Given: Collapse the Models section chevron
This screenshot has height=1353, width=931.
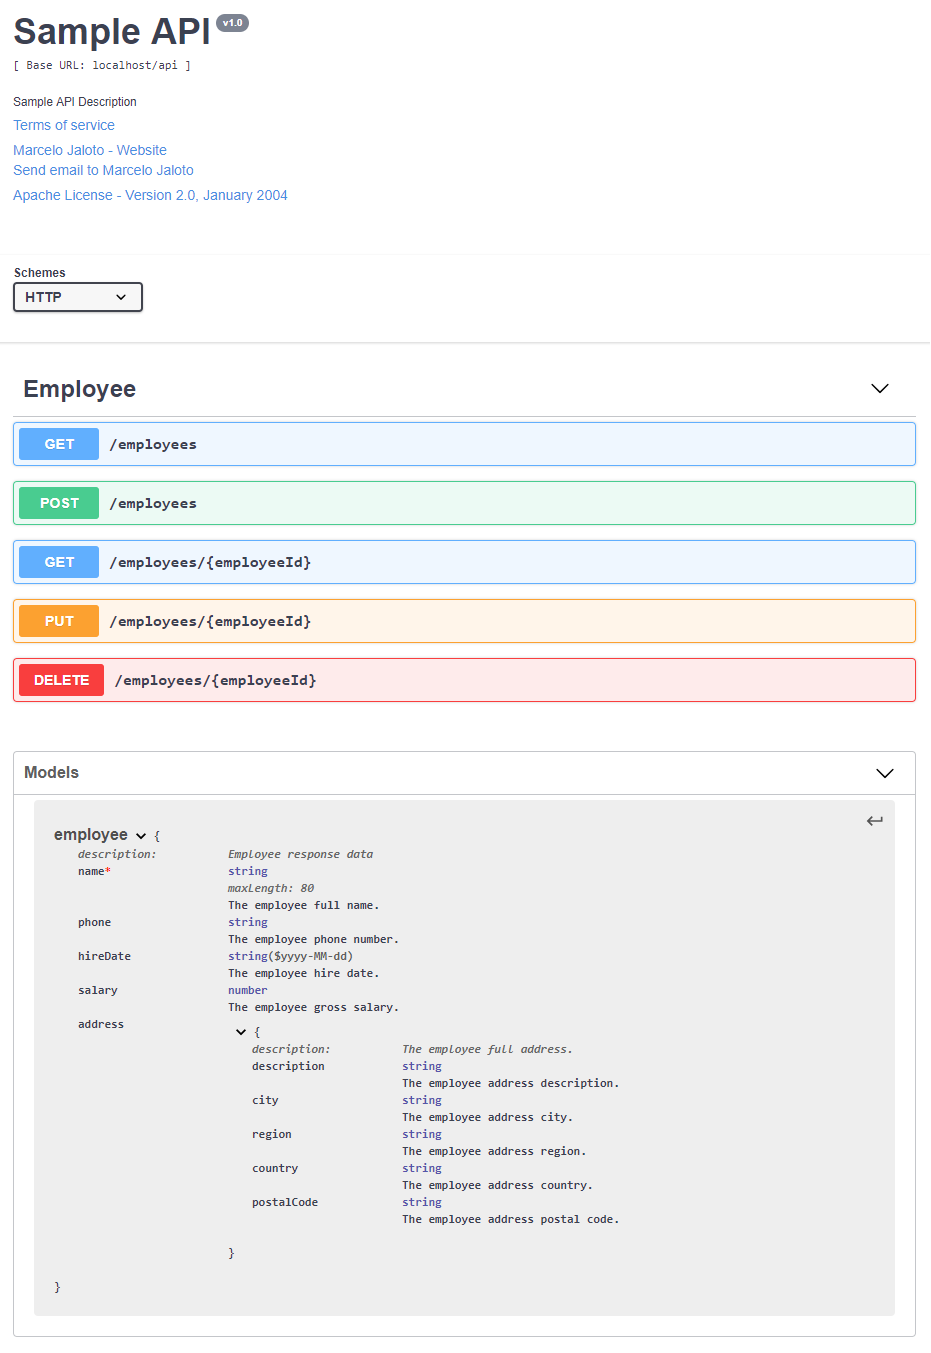Looking at the screenshot, I should click(x=884, y=773).
